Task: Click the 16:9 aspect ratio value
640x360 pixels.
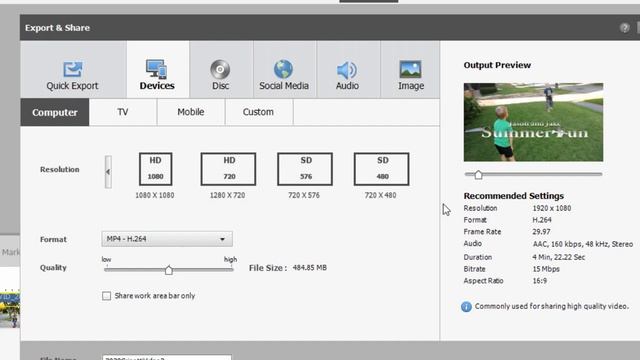Action: [539, 281]
